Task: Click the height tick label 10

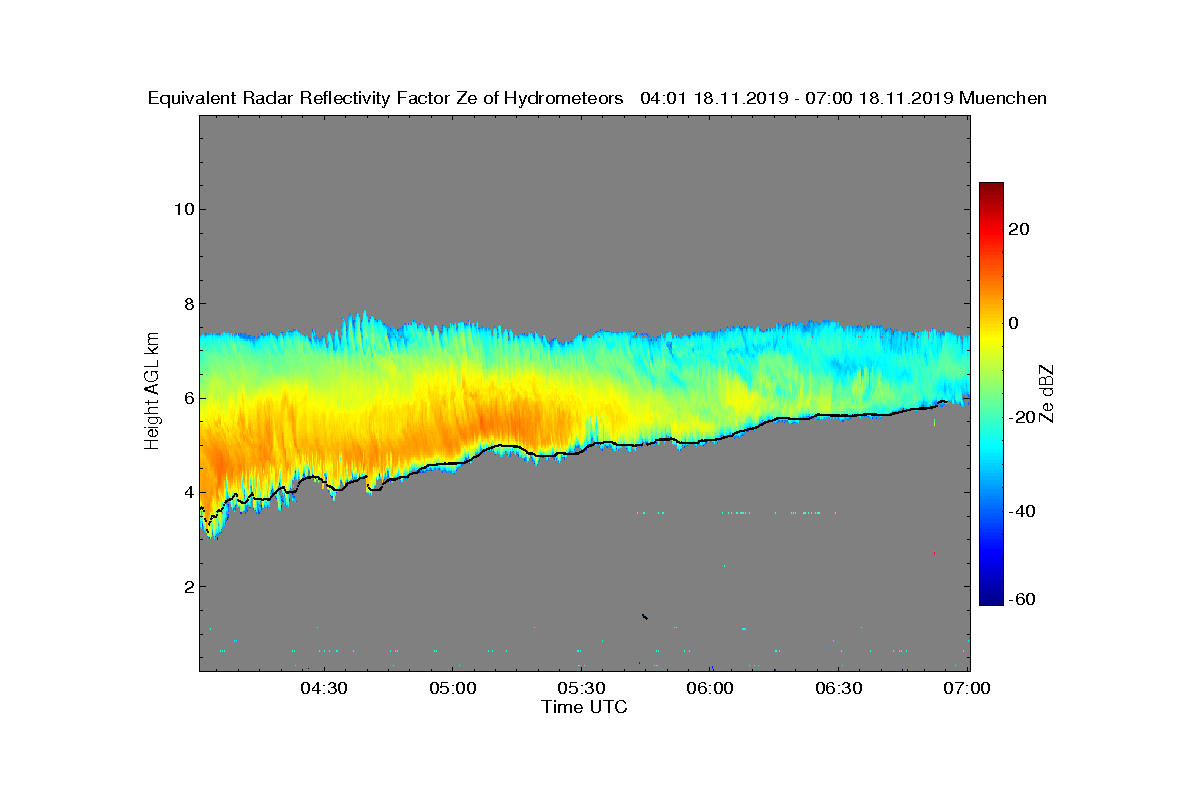Action: click(x=183, y=209)
